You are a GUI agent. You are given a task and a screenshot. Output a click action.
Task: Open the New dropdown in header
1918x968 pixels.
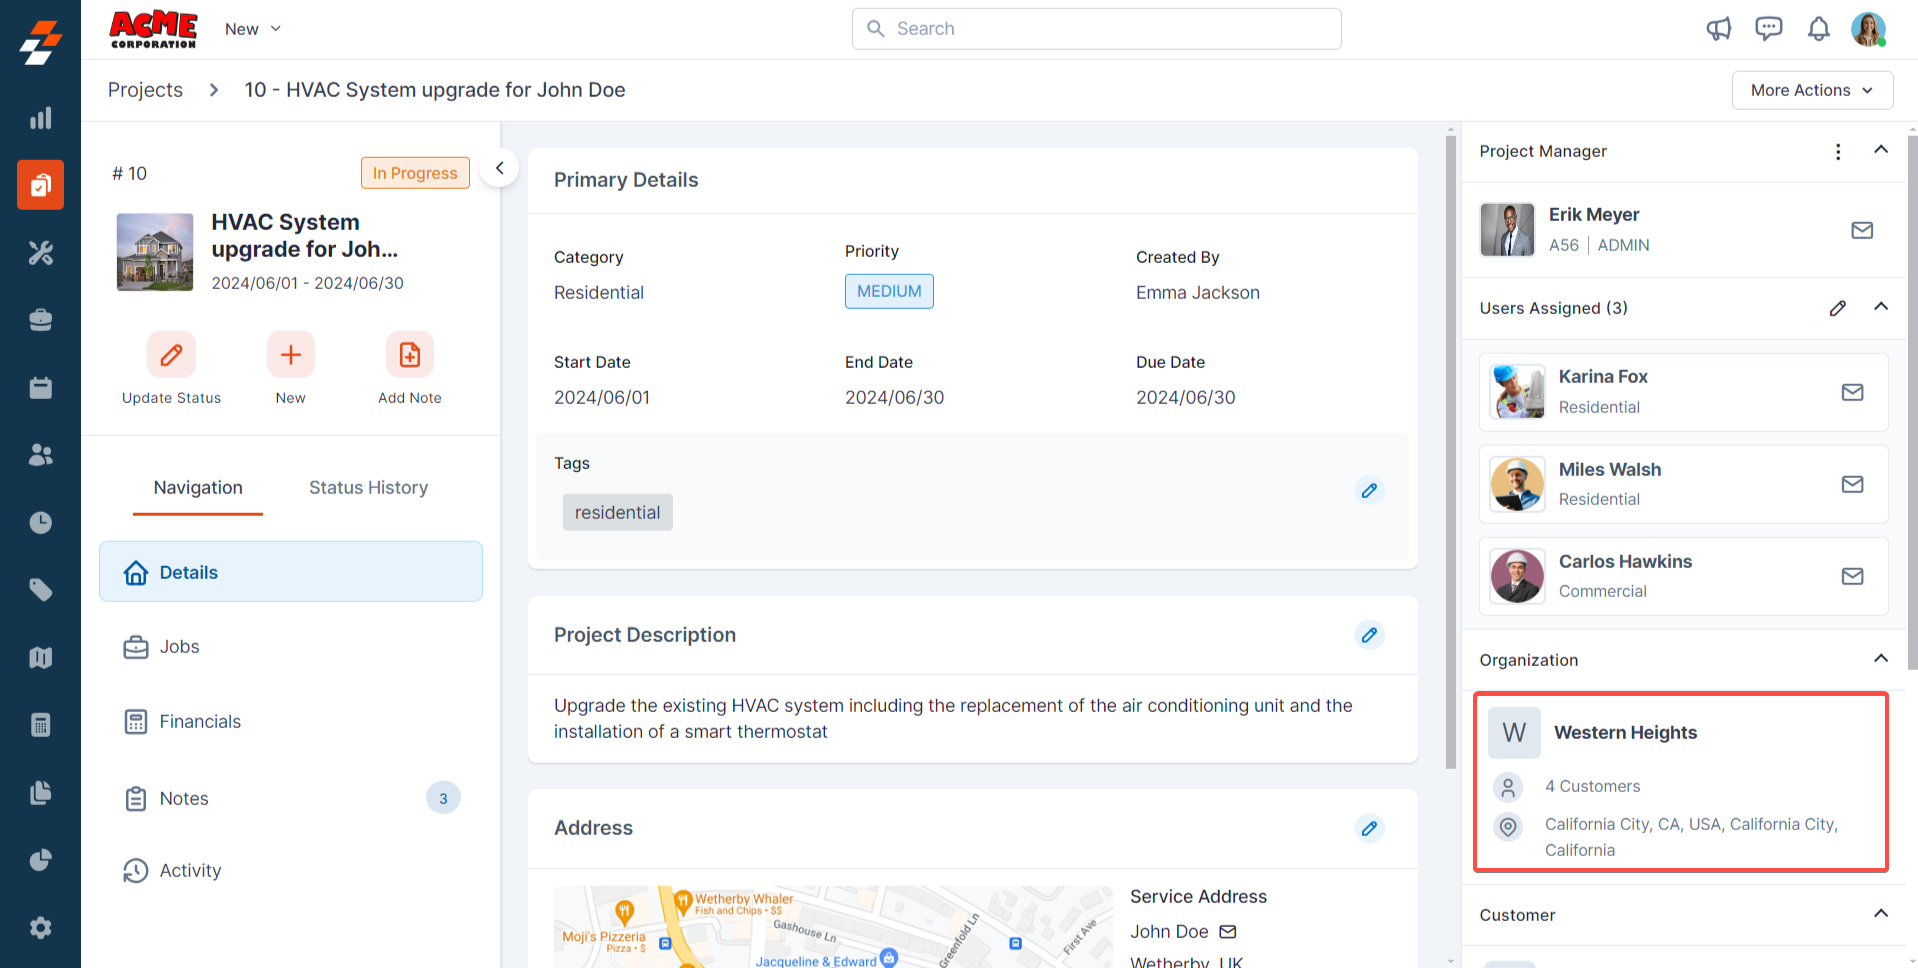(253, 29)
